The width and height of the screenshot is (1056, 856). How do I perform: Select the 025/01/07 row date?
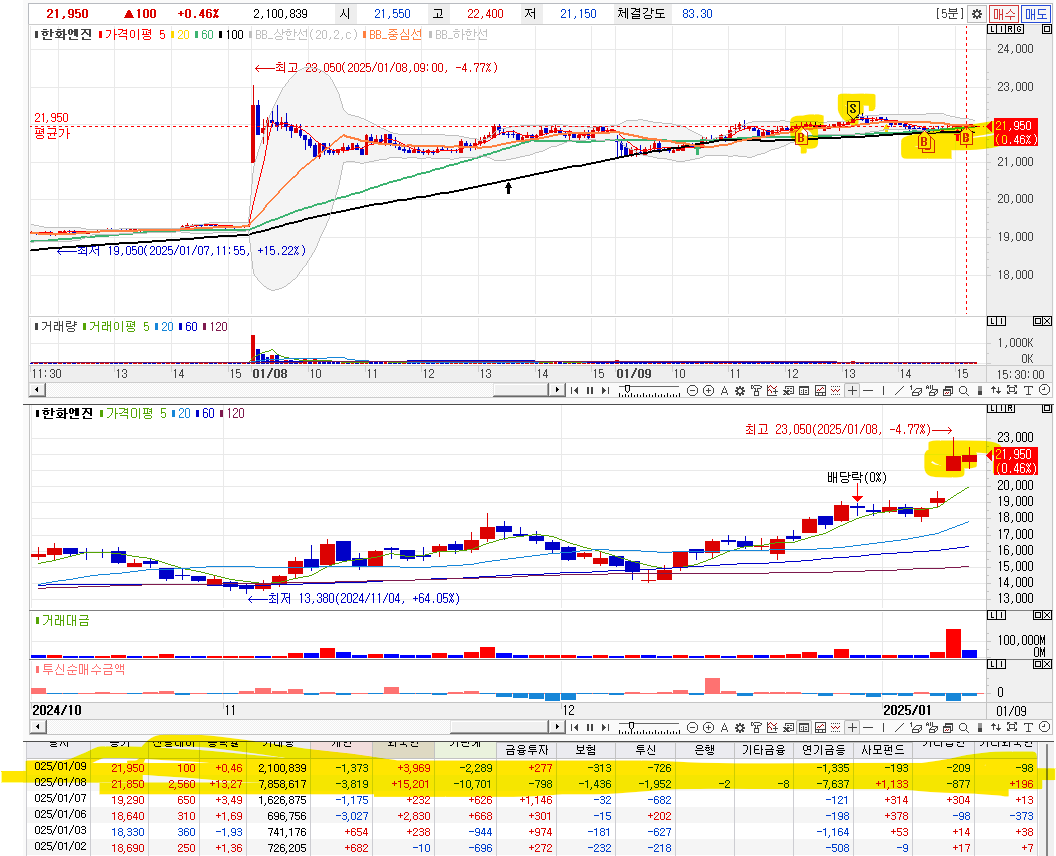60,799
